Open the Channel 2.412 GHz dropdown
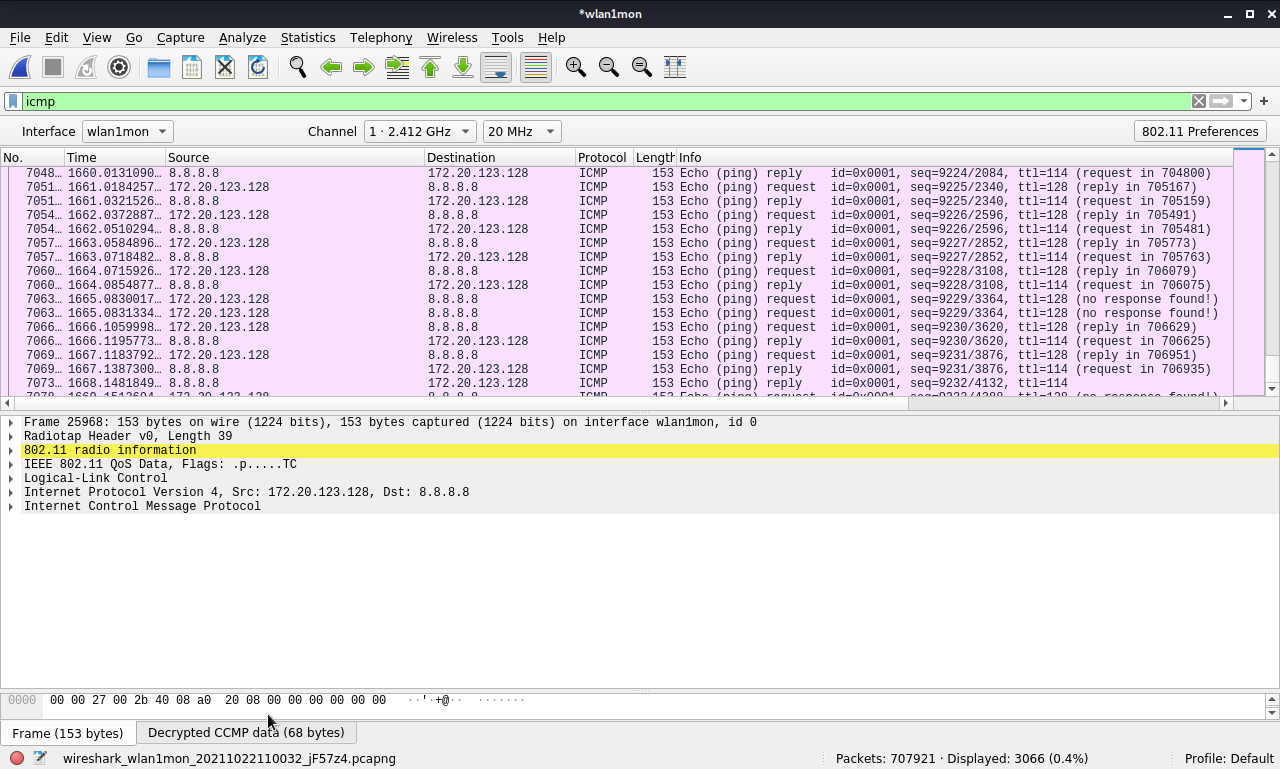Screen dimensions: 1280x769 419,131
